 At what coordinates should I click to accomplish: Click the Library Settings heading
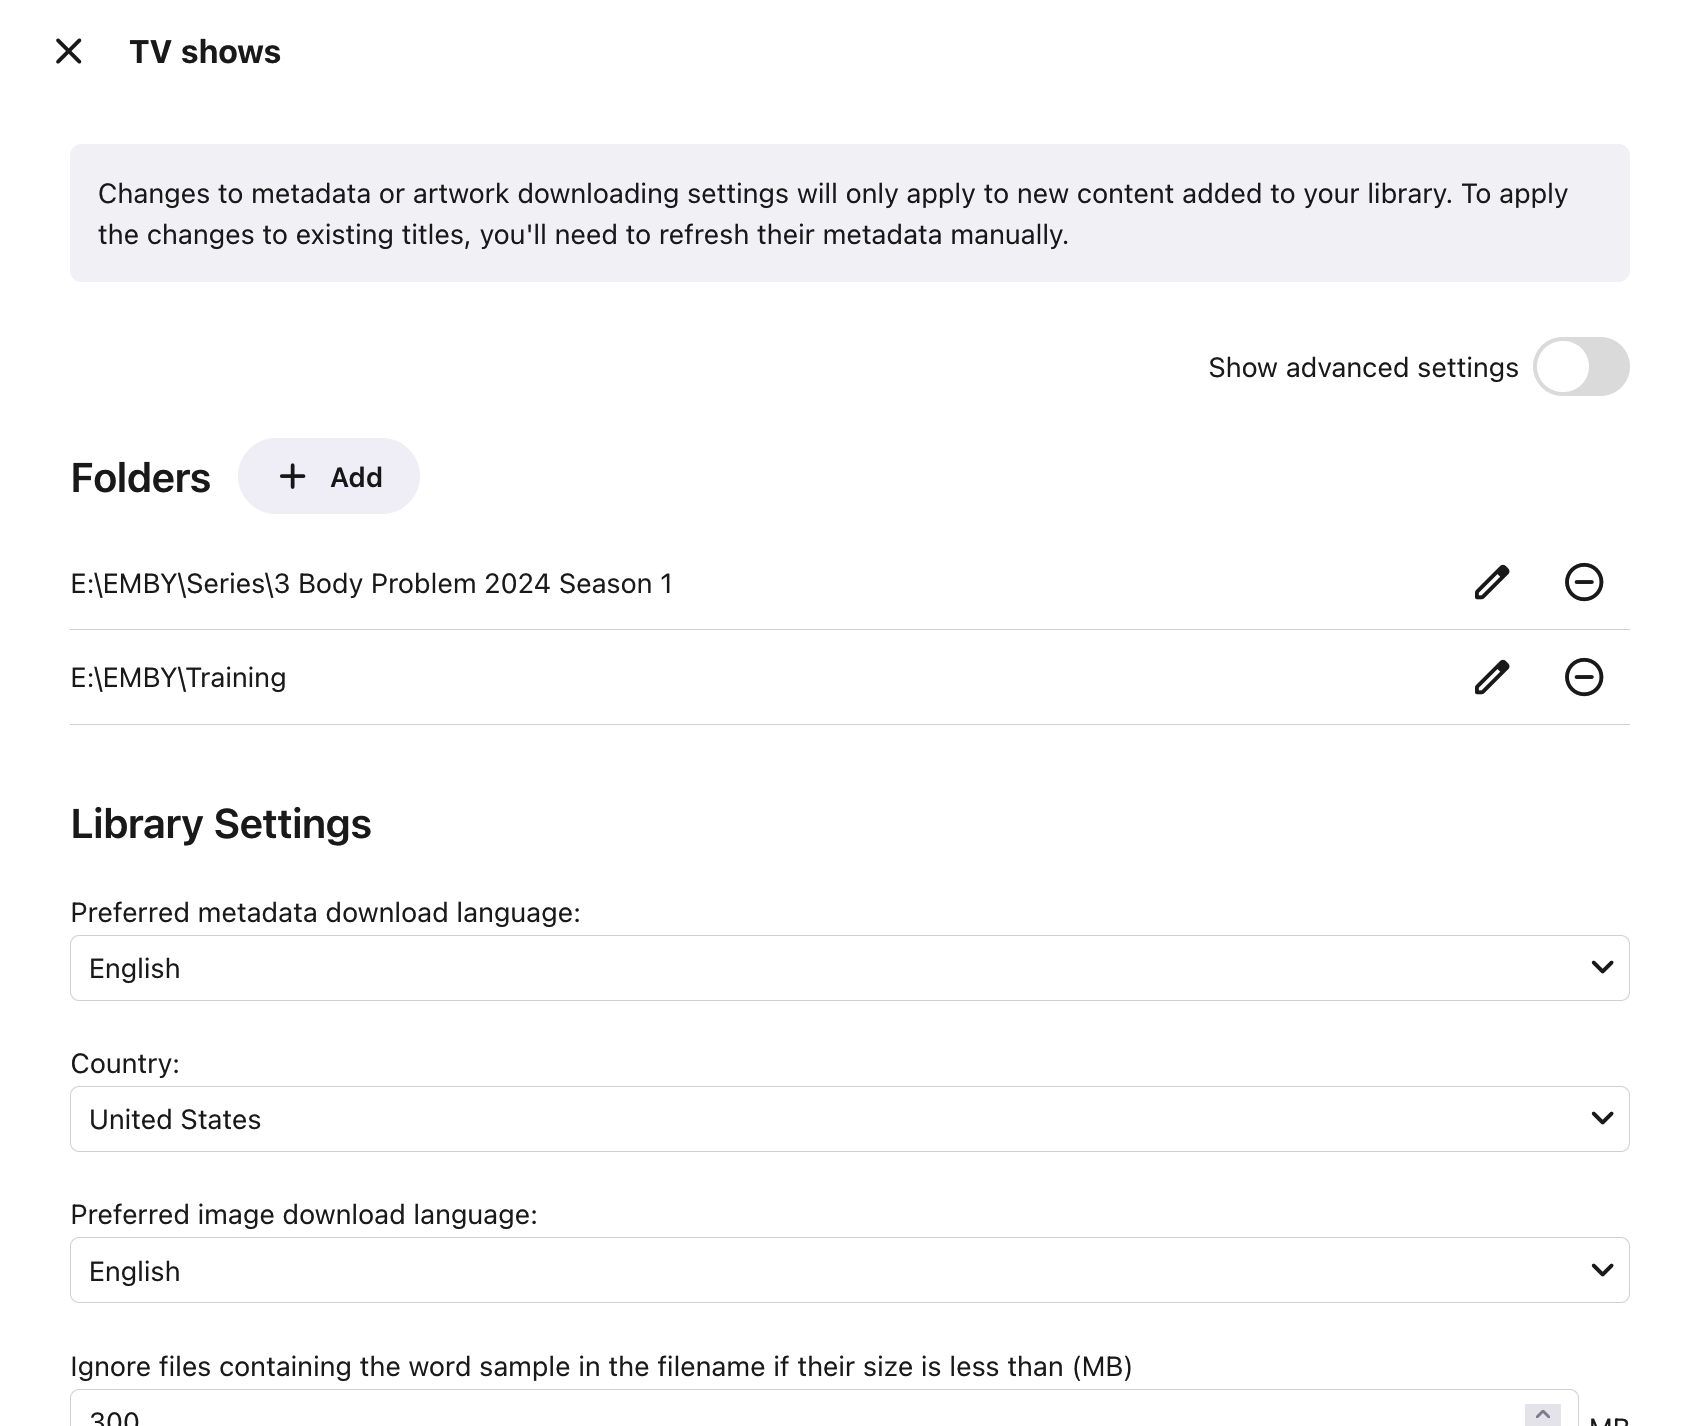point(221,824)
